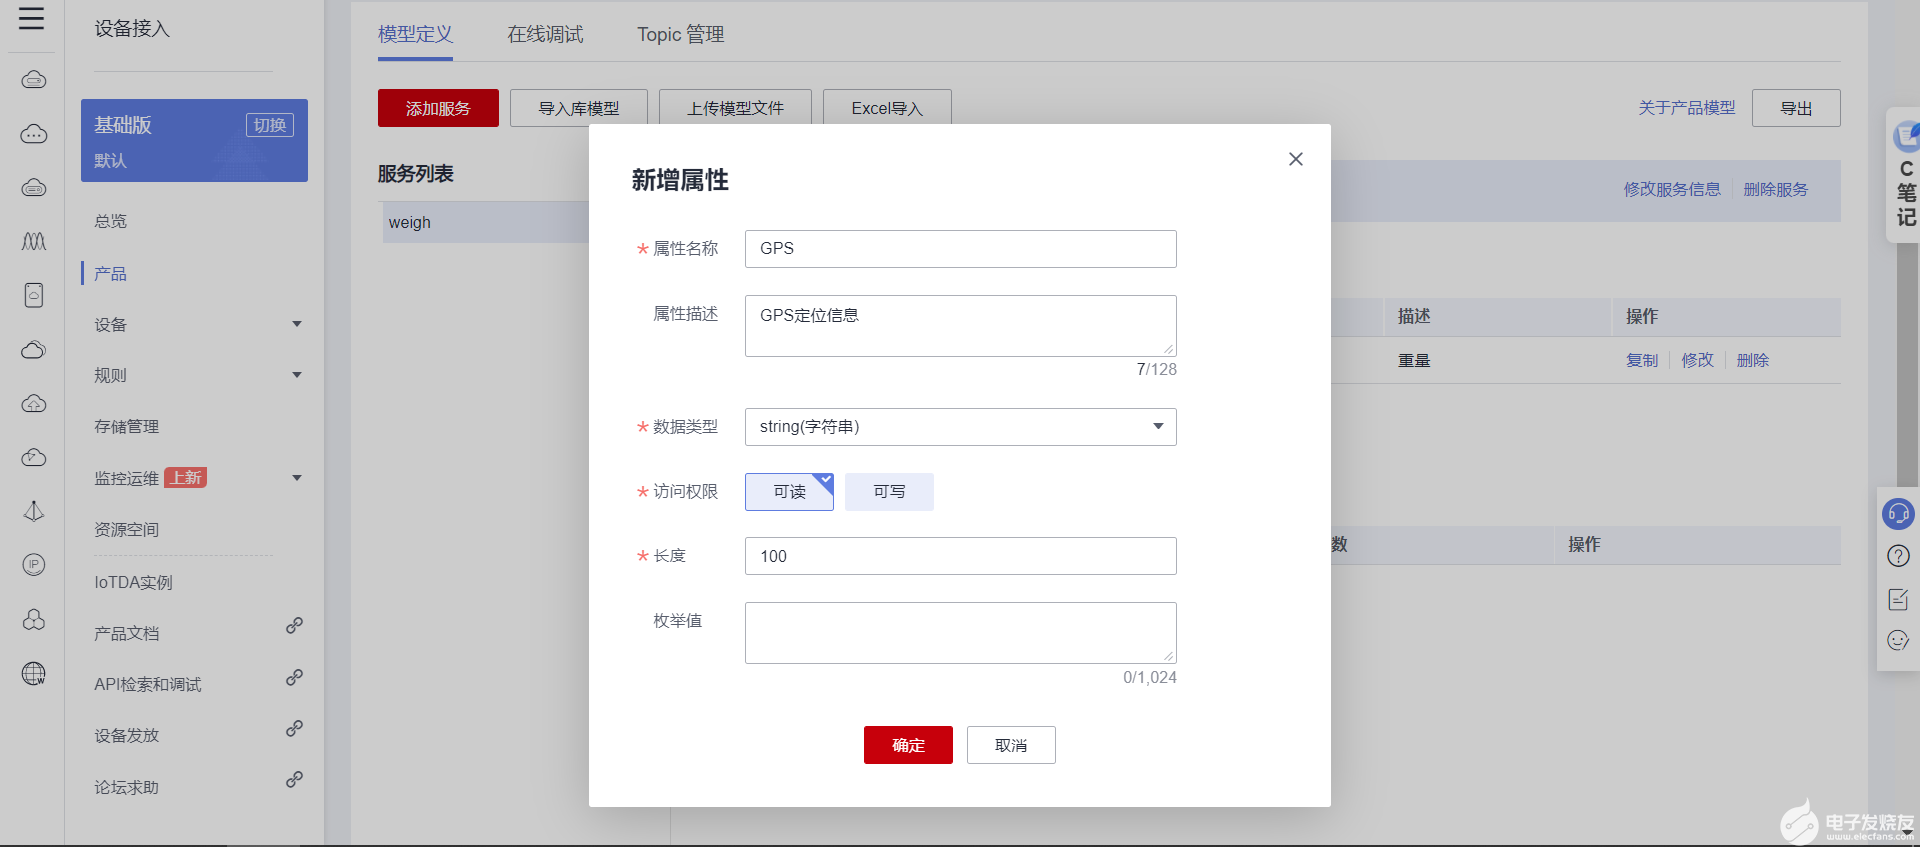Toggle the 可写 access permission
The image size is (1920, 847).
coord(889,492)
